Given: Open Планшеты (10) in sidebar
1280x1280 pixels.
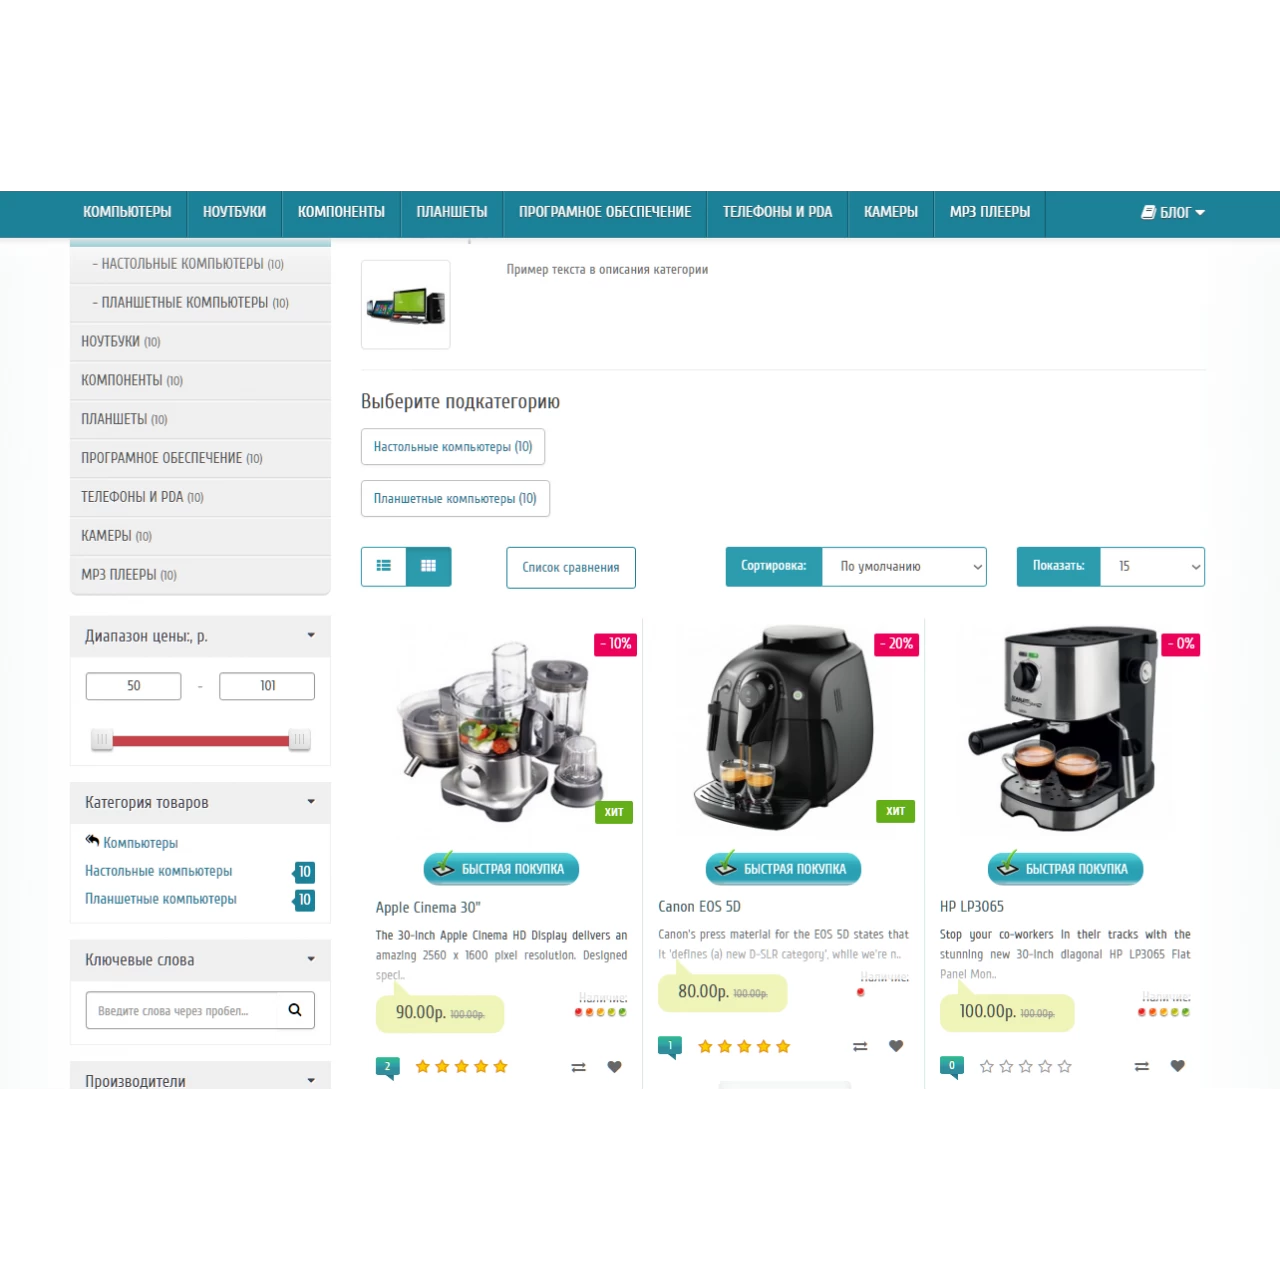Looking at the screenshot, I should click(200, 420).
